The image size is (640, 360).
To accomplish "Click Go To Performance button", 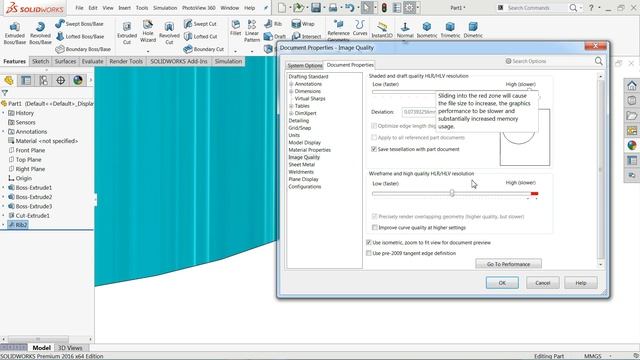I will coord(508,264).
